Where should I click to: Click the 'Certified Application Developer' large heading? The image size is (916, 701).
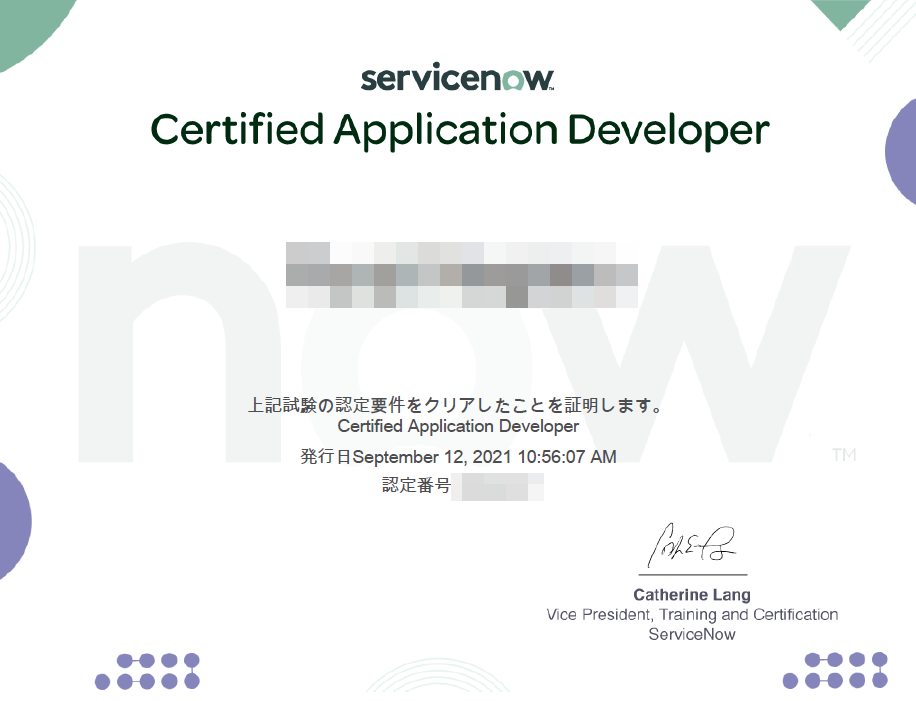click(460, 130)
